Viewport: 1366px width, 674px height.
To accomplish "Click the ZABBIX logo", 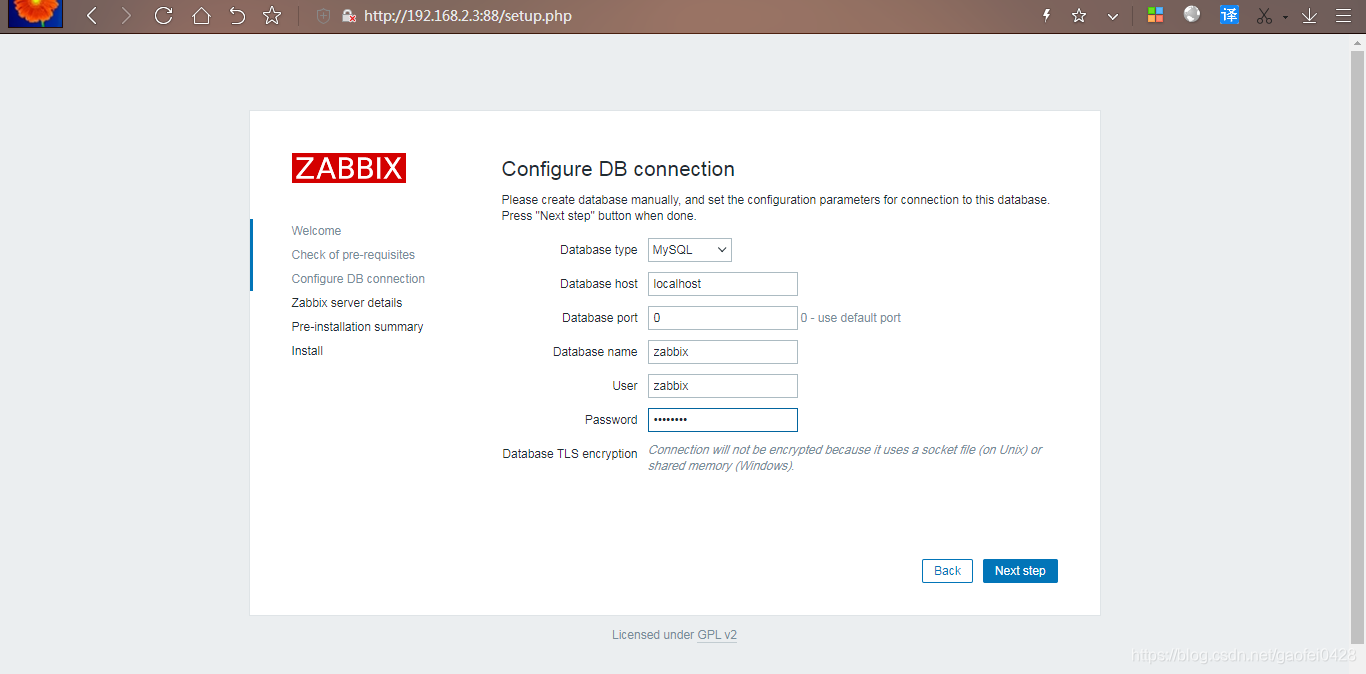I will [349, 168].
